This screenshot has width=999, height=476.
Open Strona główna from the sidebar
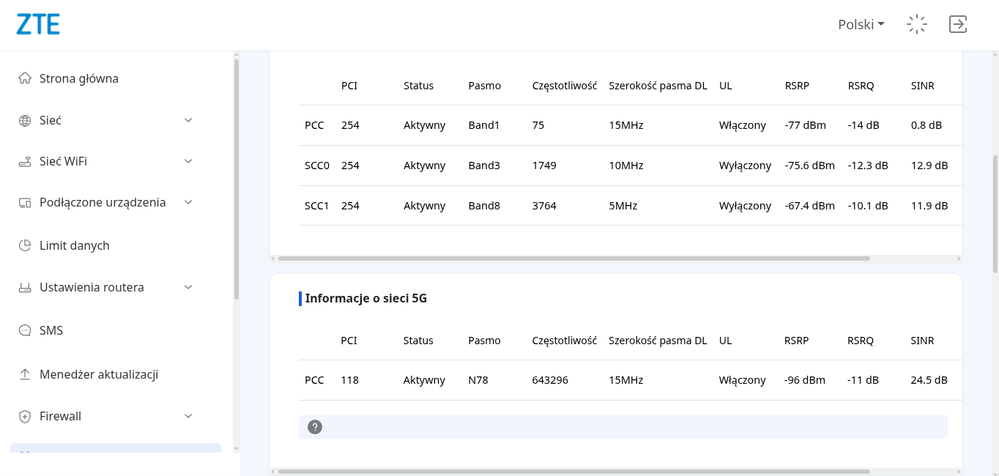point(78,78)
